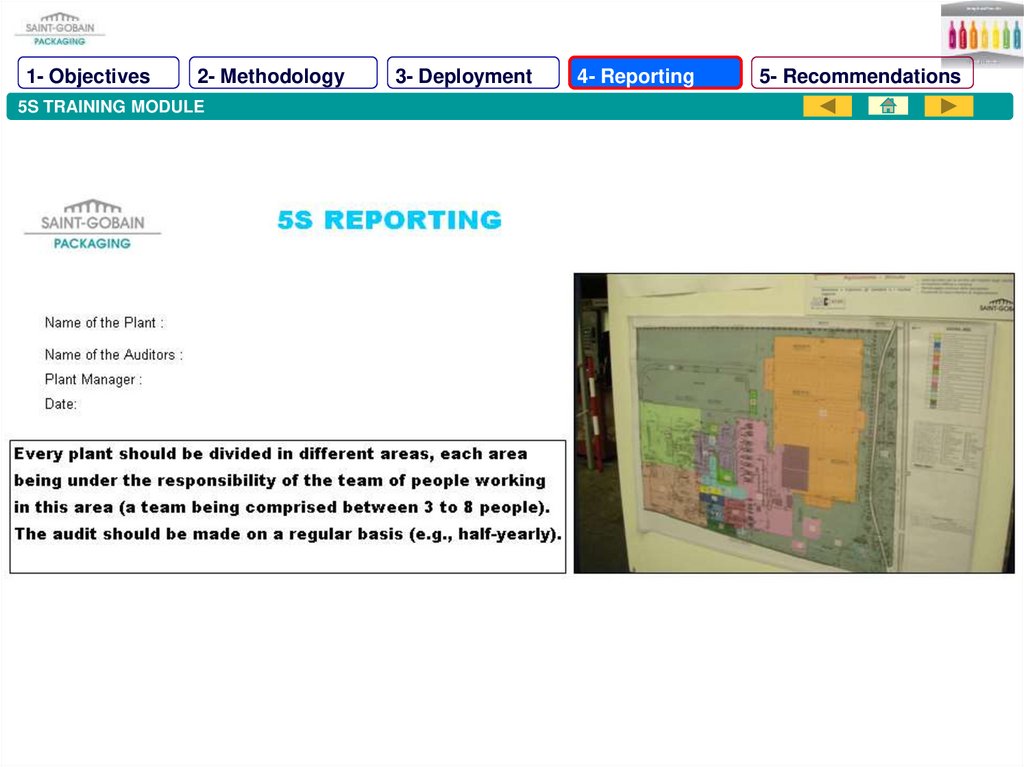
Task: Click the forward arrow navigation icon
Action: tap(948, 106)
